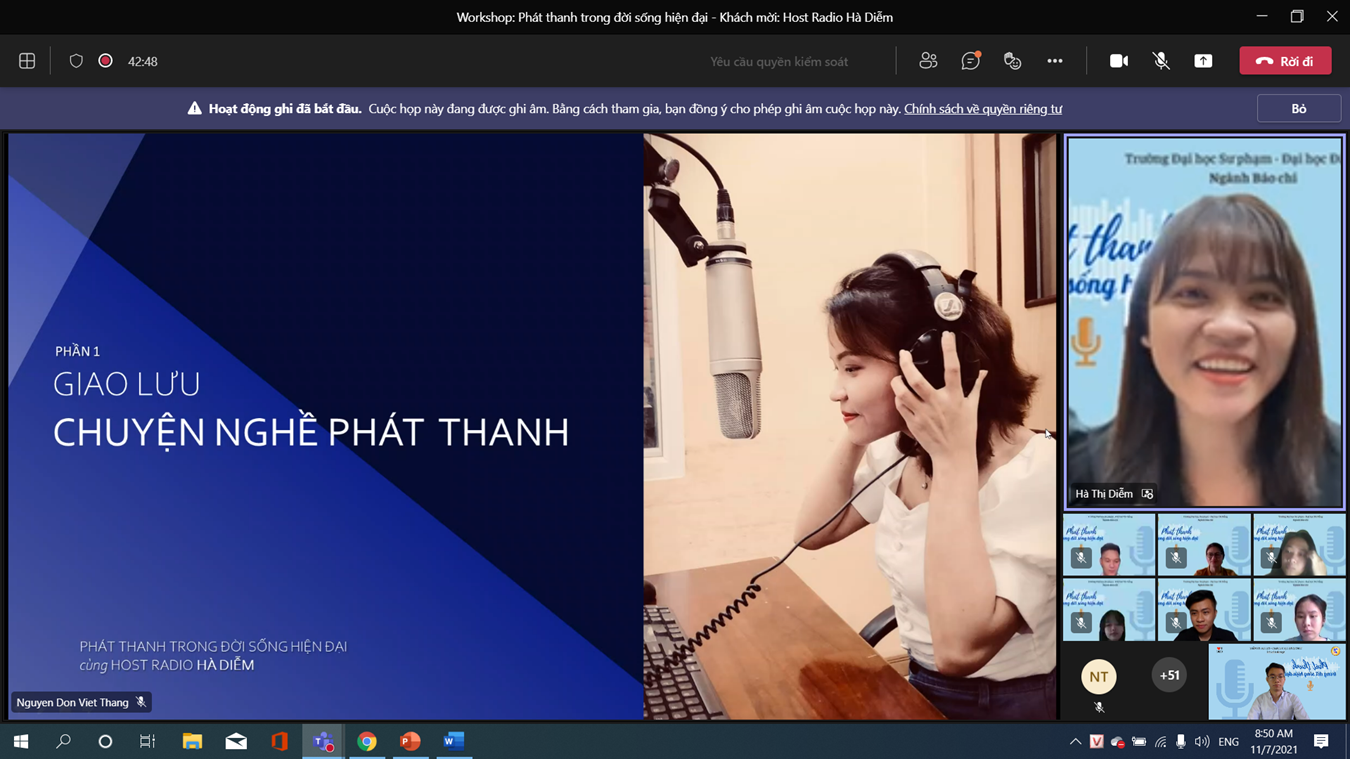Switch to Word on the taskbar
Screen dimensions: 1350x759
point(454,741)
